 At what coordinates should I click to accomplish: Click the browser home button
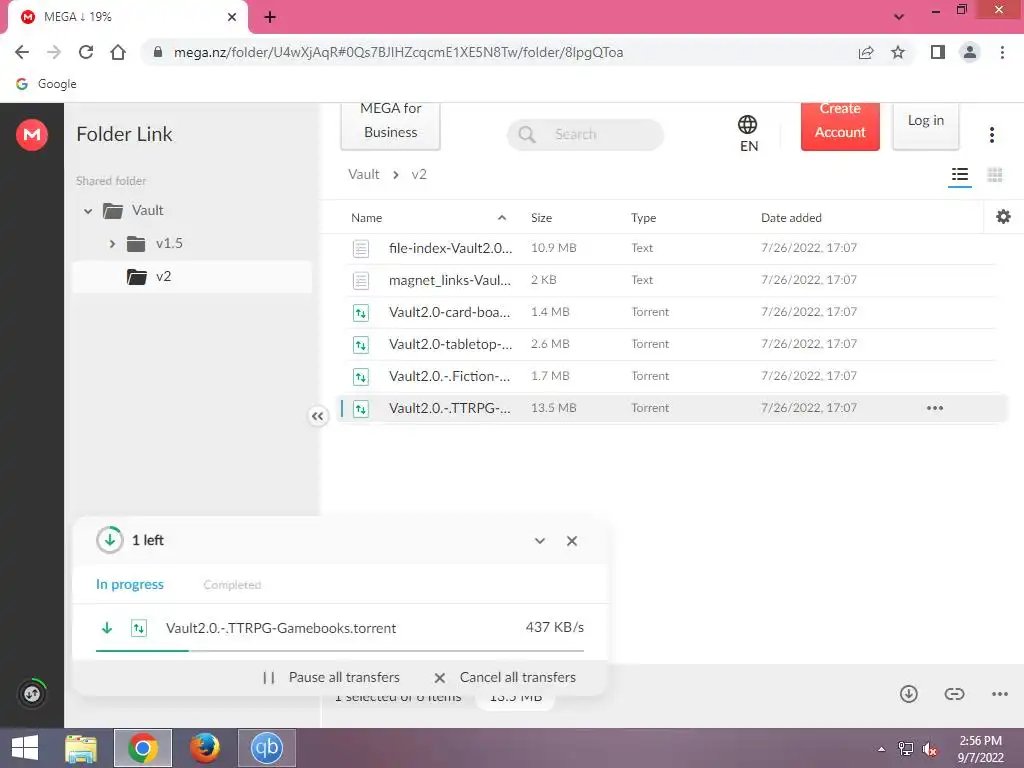(118, 52)
